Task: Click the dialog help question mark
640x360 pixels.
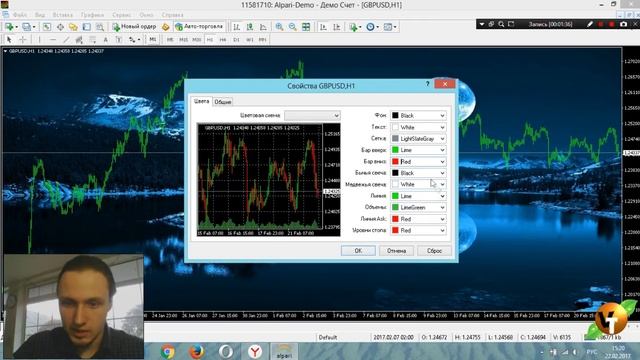Action: (x=427, y=84)
